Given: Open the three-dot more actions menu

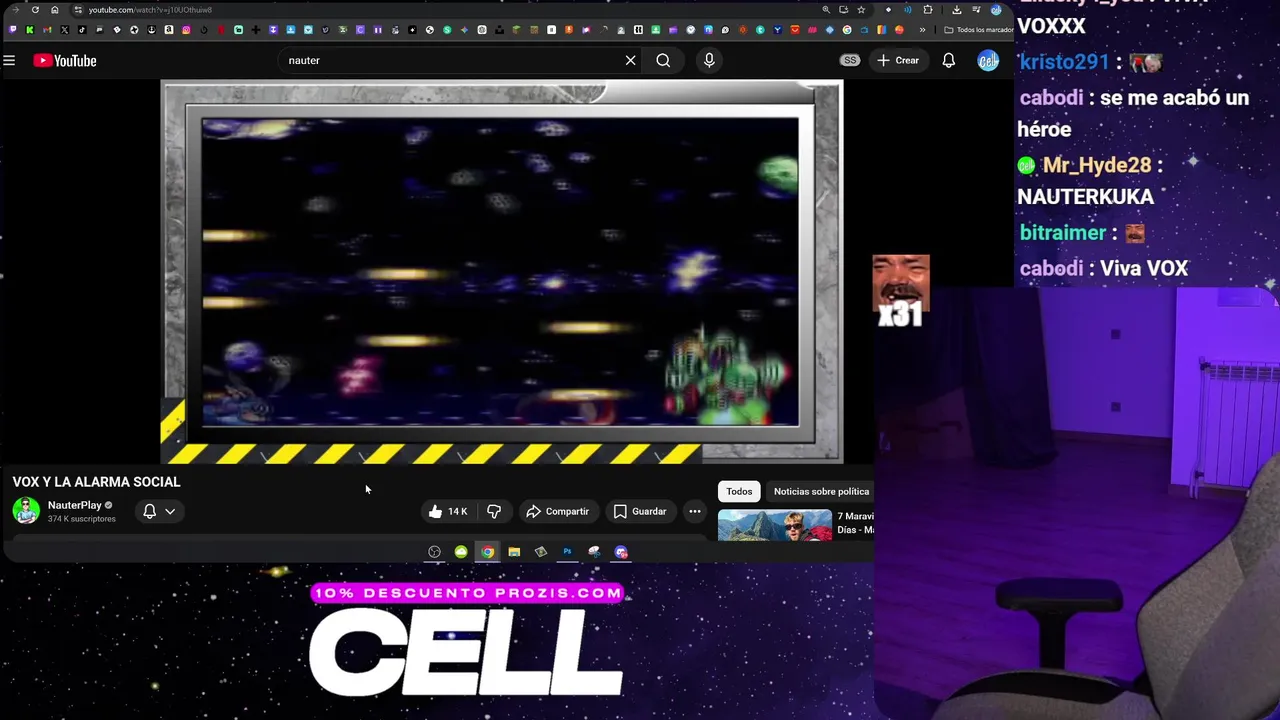Looking at the screenshot, I should (x=695, y=511).
